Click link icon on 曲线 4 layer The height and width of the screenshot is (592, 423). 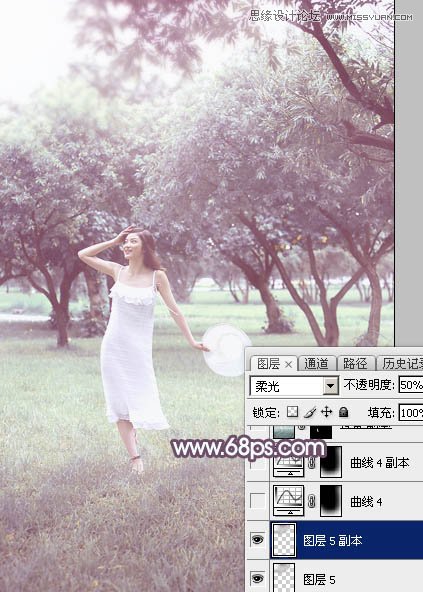[312, 501]
